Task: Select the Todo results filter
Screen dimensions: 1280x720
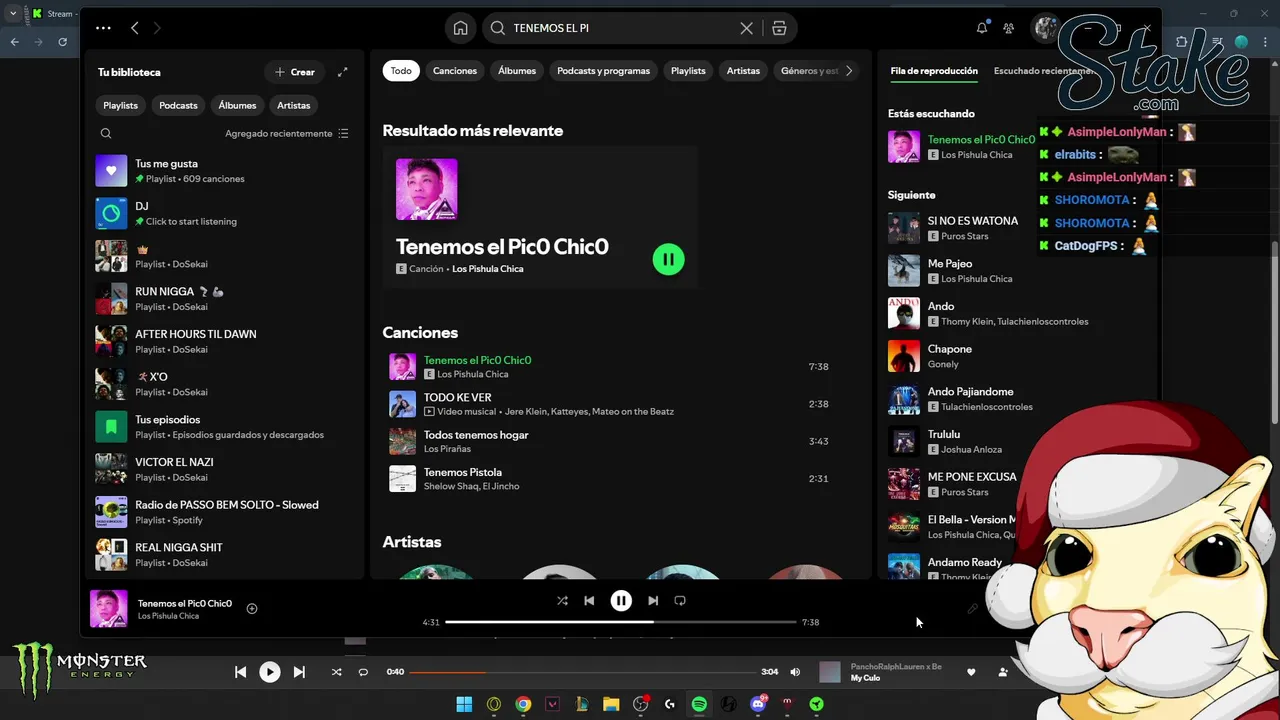Action: tap(401, 71)
